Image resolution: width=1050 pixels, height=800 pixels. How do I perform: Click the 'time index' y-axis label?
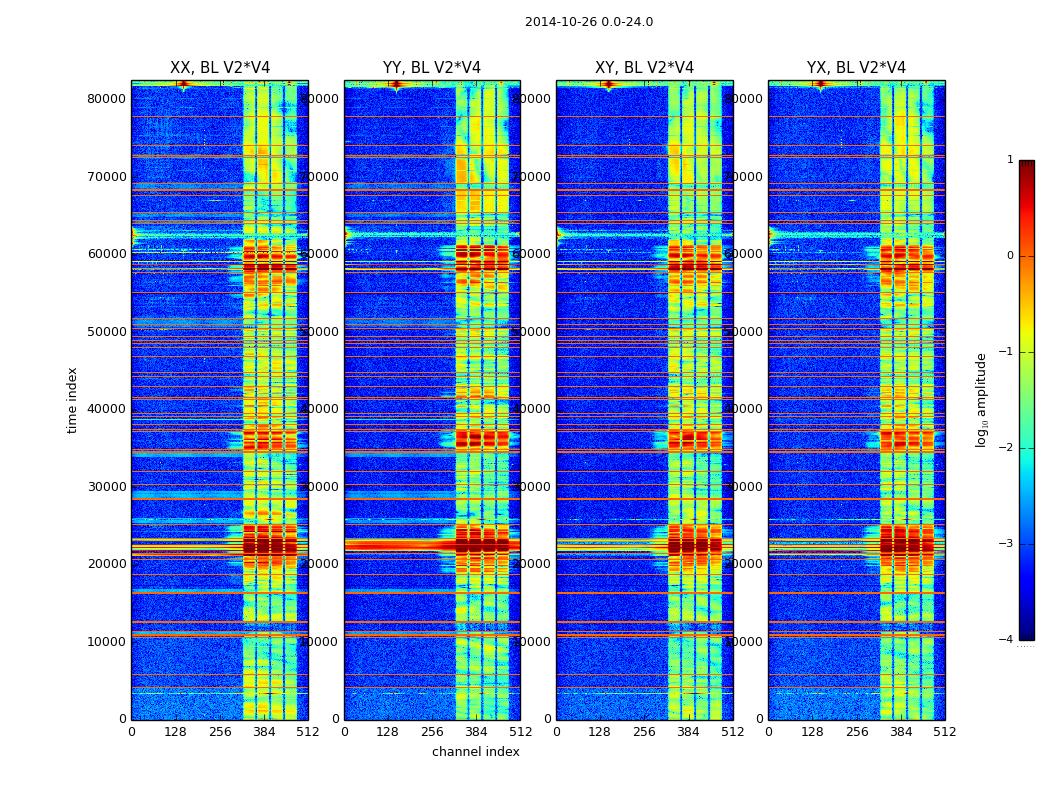coord(72,400)
